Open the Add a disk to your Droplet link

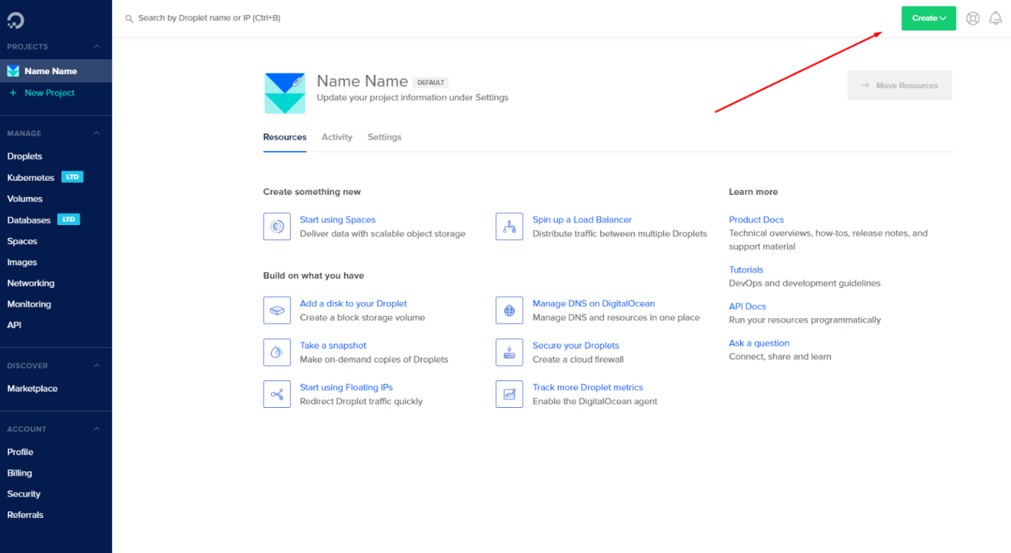[353, 304]
